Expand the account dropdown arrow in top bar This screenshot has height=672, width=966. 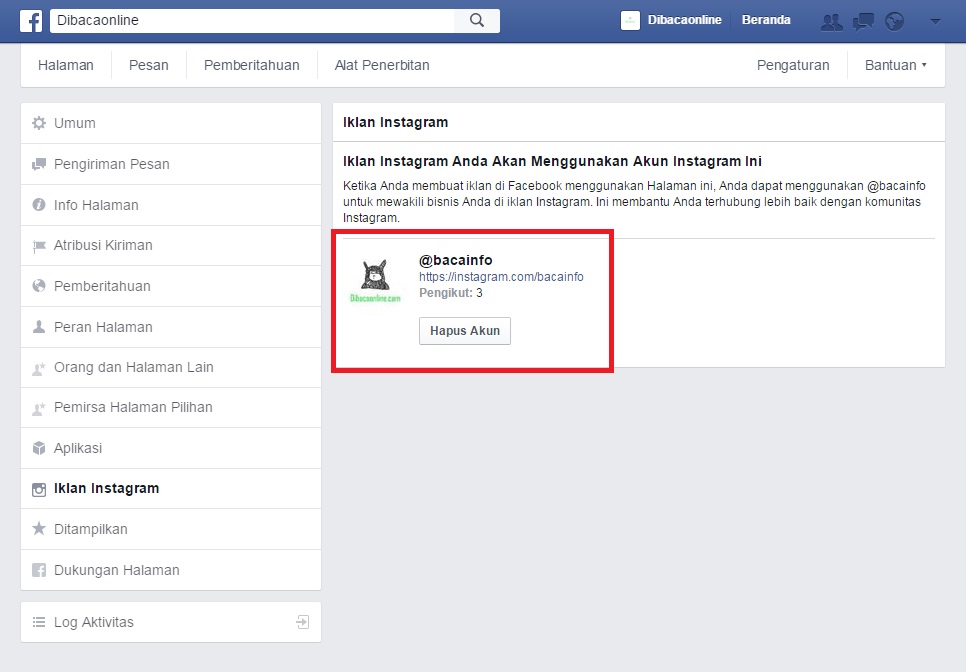click(935, 22)
